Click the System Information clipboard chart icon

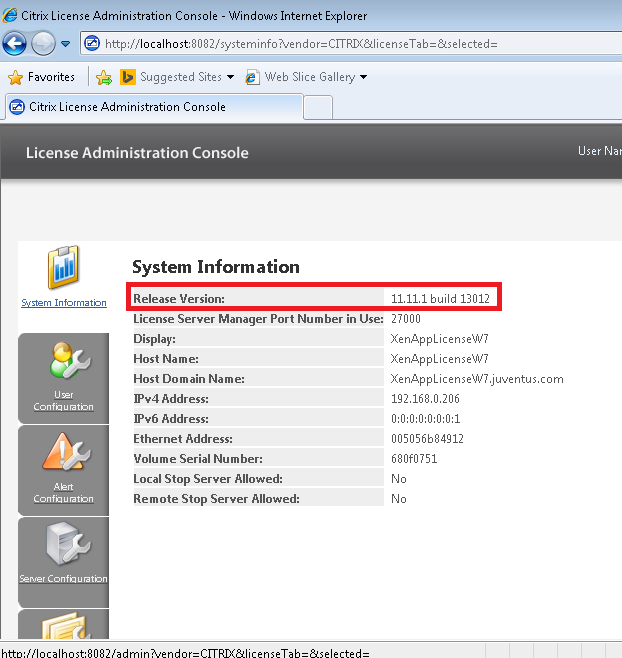tap(63, 268)
